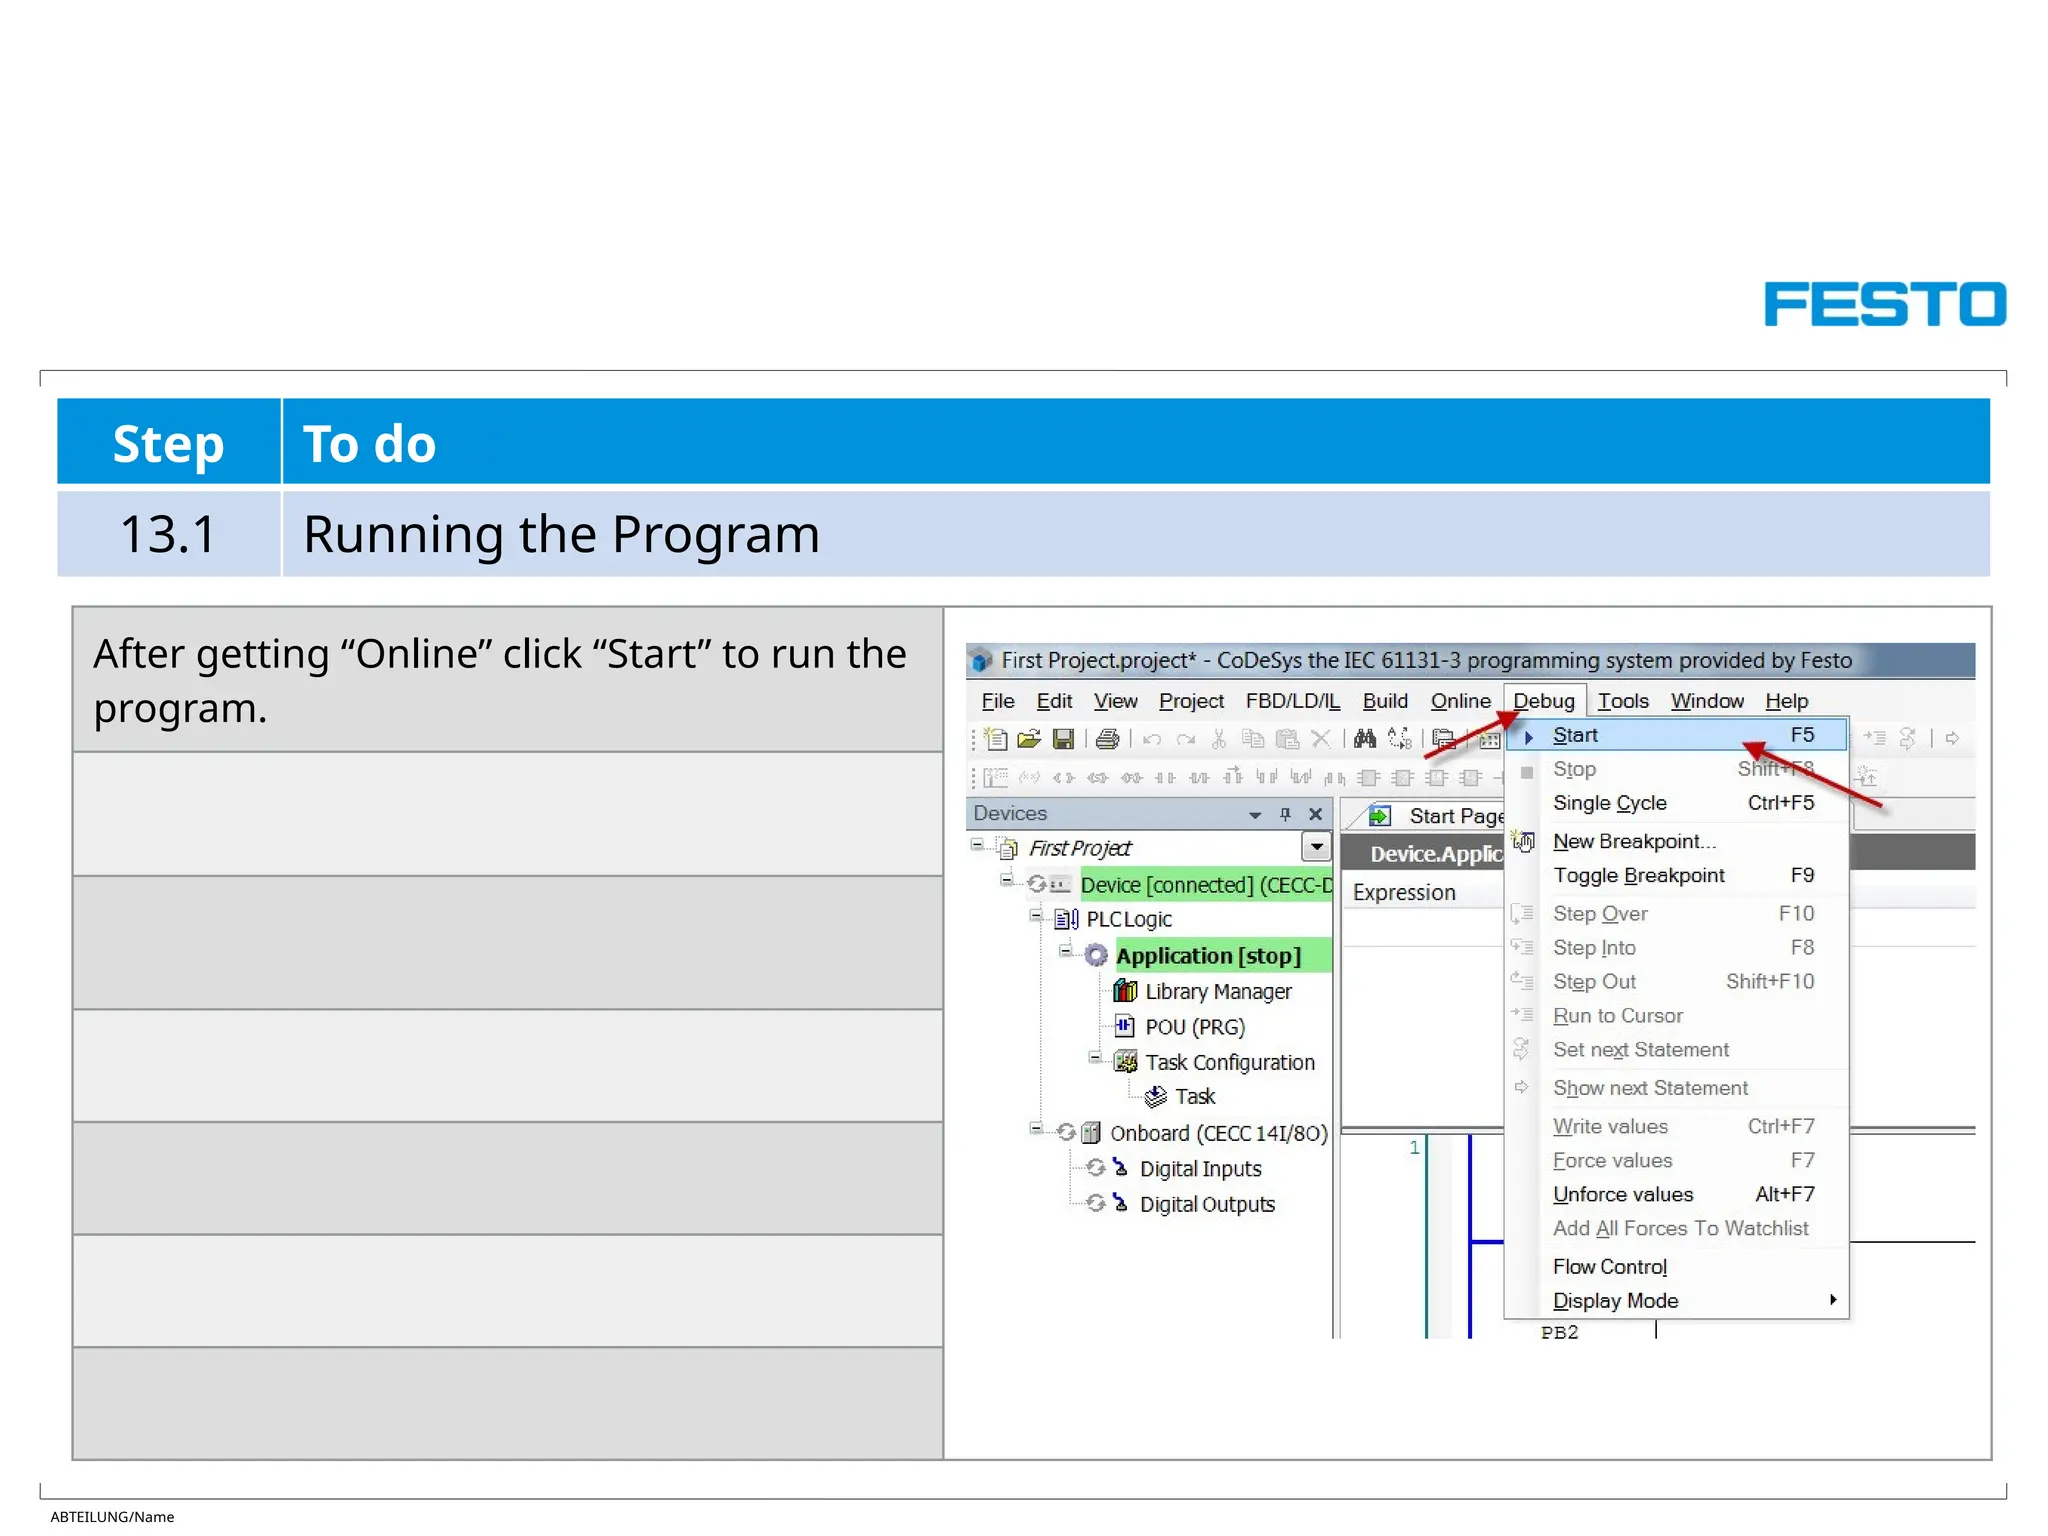Close the Devices panel
Screen dimensions: 2048x1536
(x=1316, y=814)
